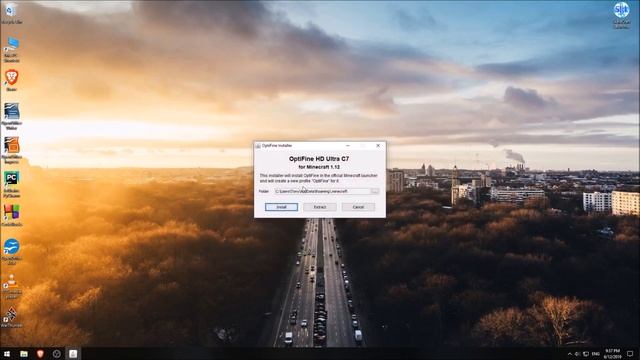The height and width of the screenshot is (360, 640).
Task: Select the My PC shortcut on the desktop
Action: coord(11,49)
